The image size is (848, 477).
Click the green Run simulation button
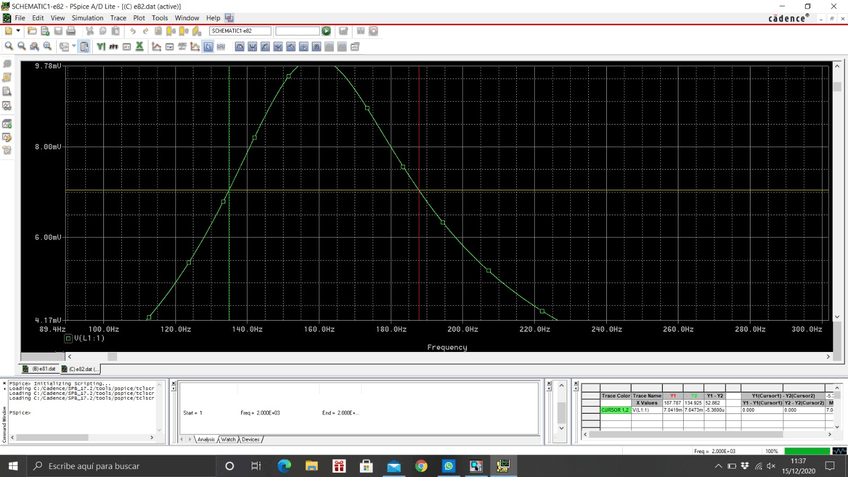pos(327,31)
